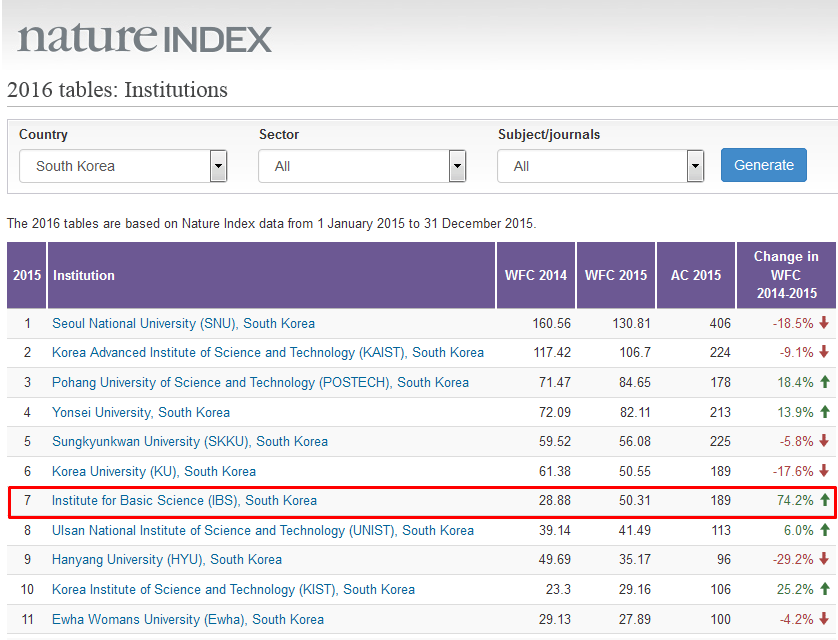This screenshot has height=640, width=838.
Task: Click the green up arrow beside 13.9%
Action: (825, 412)
